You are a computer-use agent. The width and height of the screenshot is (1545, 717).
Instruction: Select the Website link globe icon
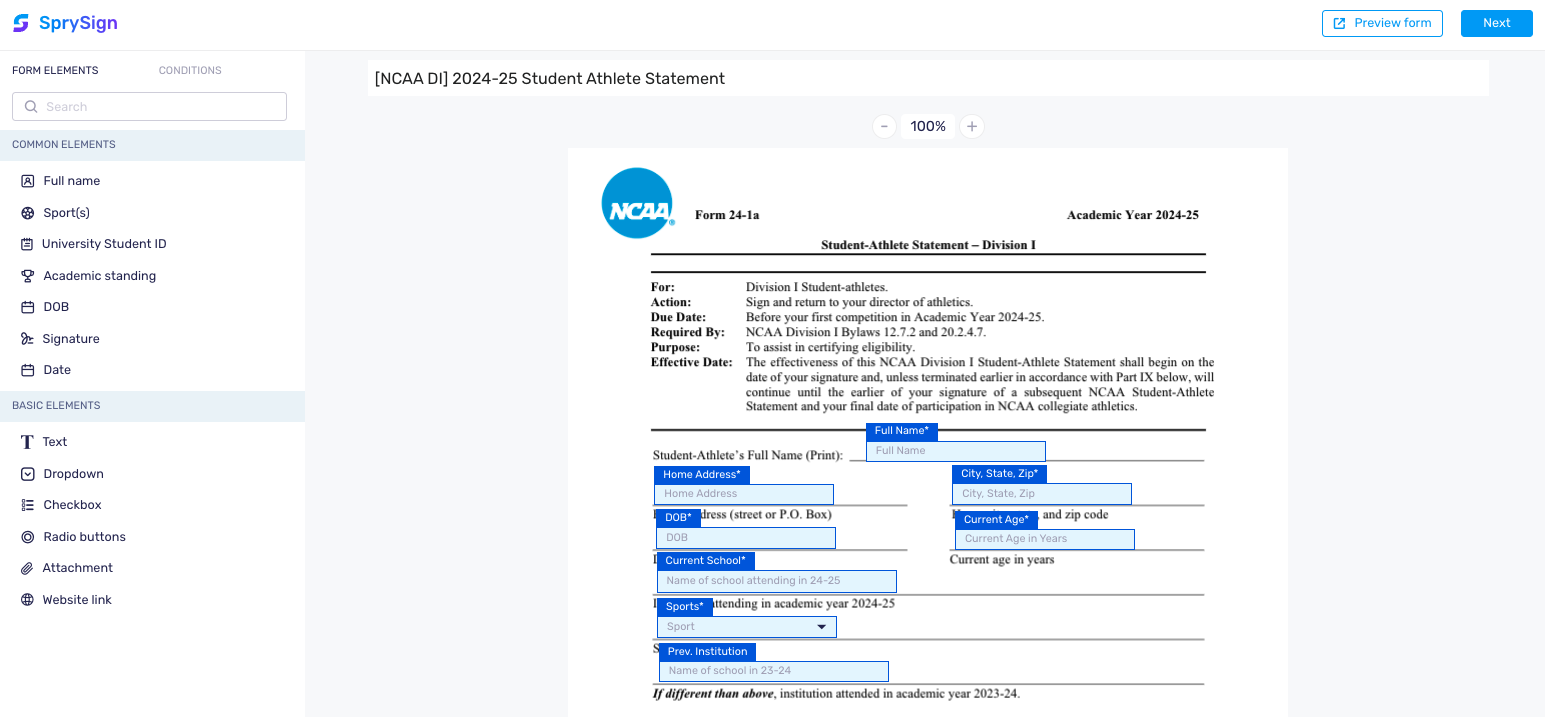coord(27,600)
